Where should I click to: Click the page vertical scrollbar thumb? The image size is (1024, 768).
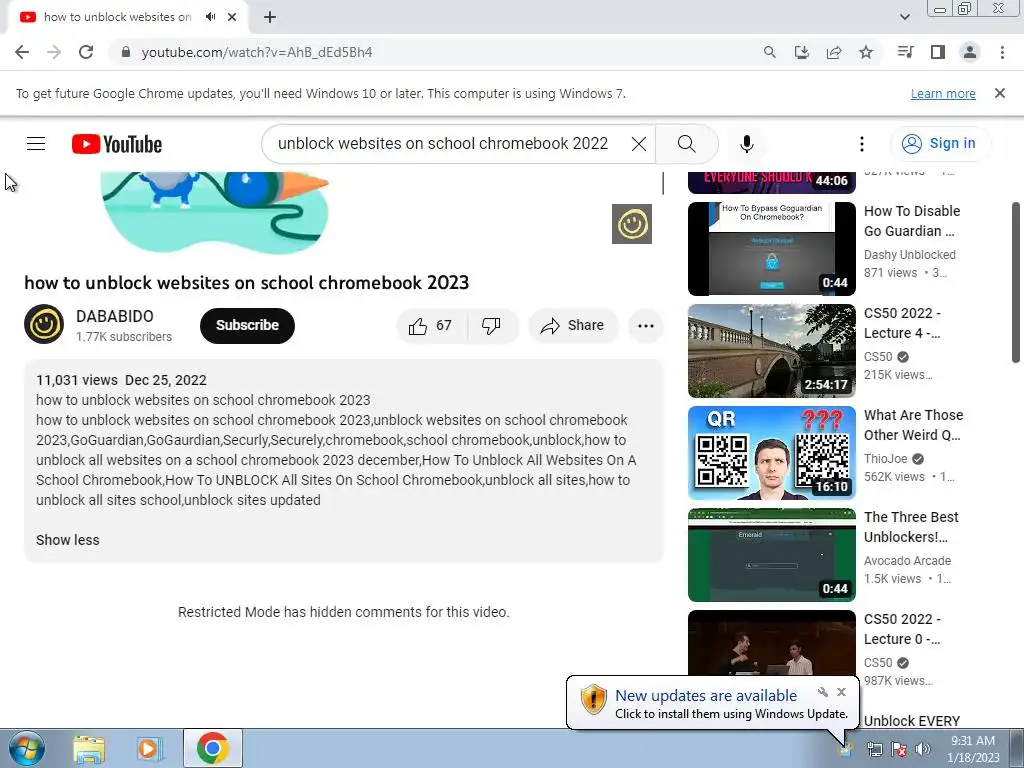(x=1016, y=282)
